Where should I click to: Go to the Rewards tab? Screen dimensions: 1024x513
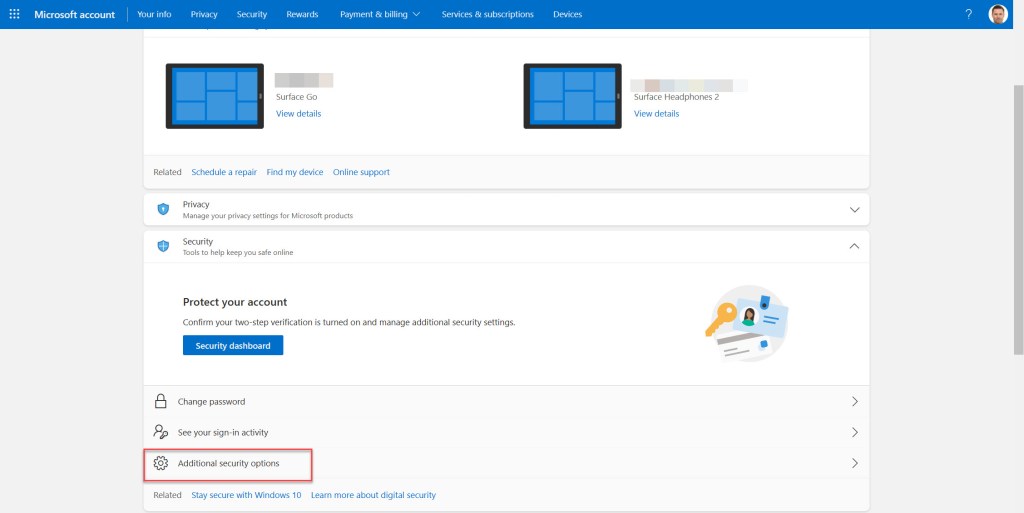click(x=302, y=14)
